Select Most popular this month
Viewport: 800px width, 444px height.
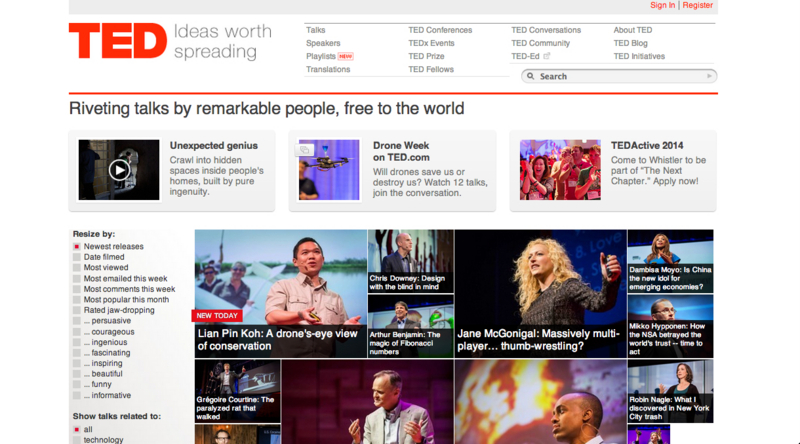pyautogui.click(x=77, y=300)
